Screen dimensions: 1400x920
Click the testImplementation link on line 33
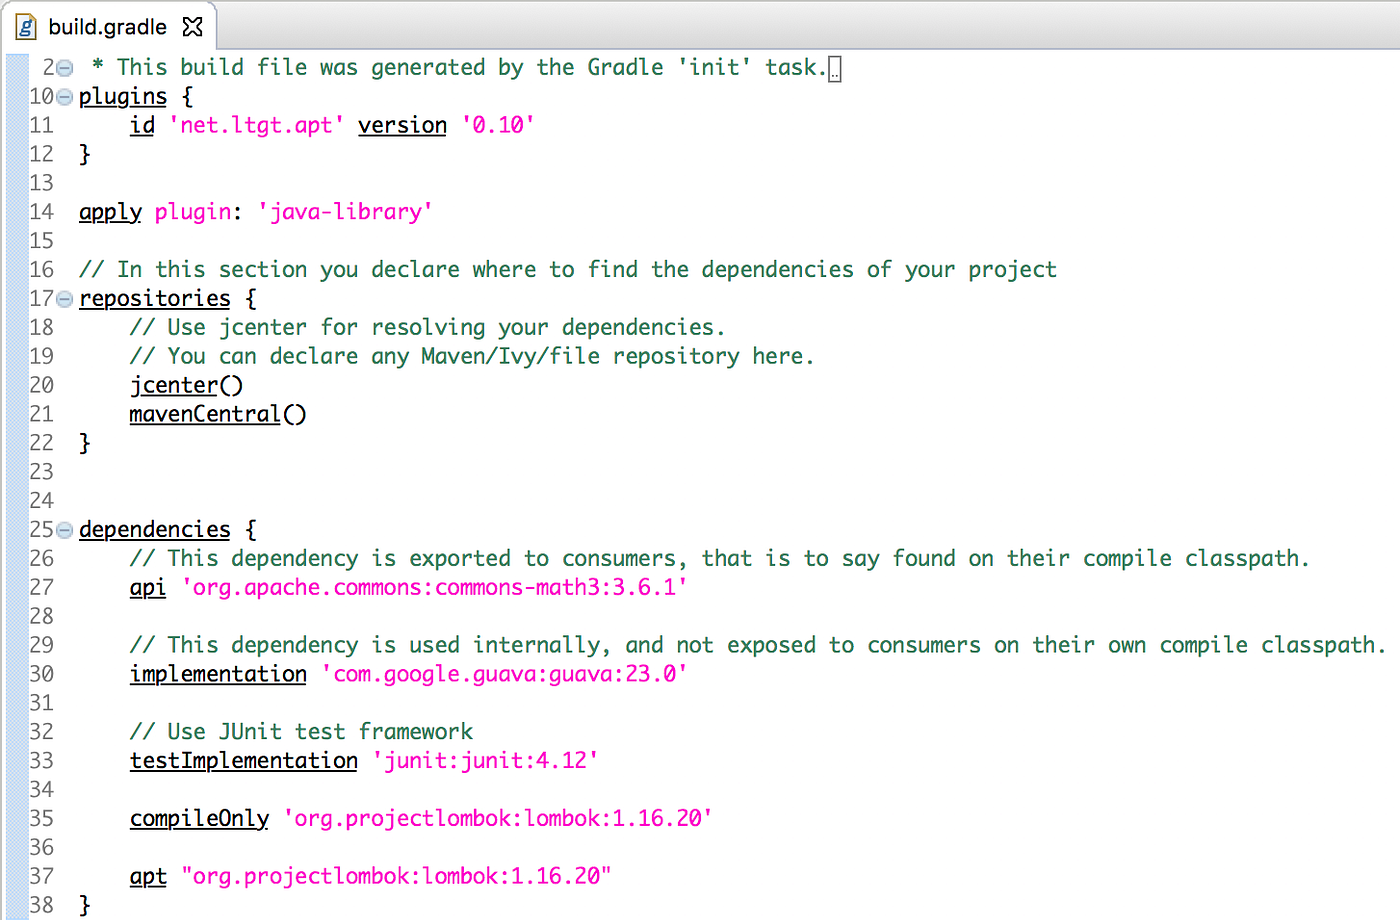[x=243, y=761]
